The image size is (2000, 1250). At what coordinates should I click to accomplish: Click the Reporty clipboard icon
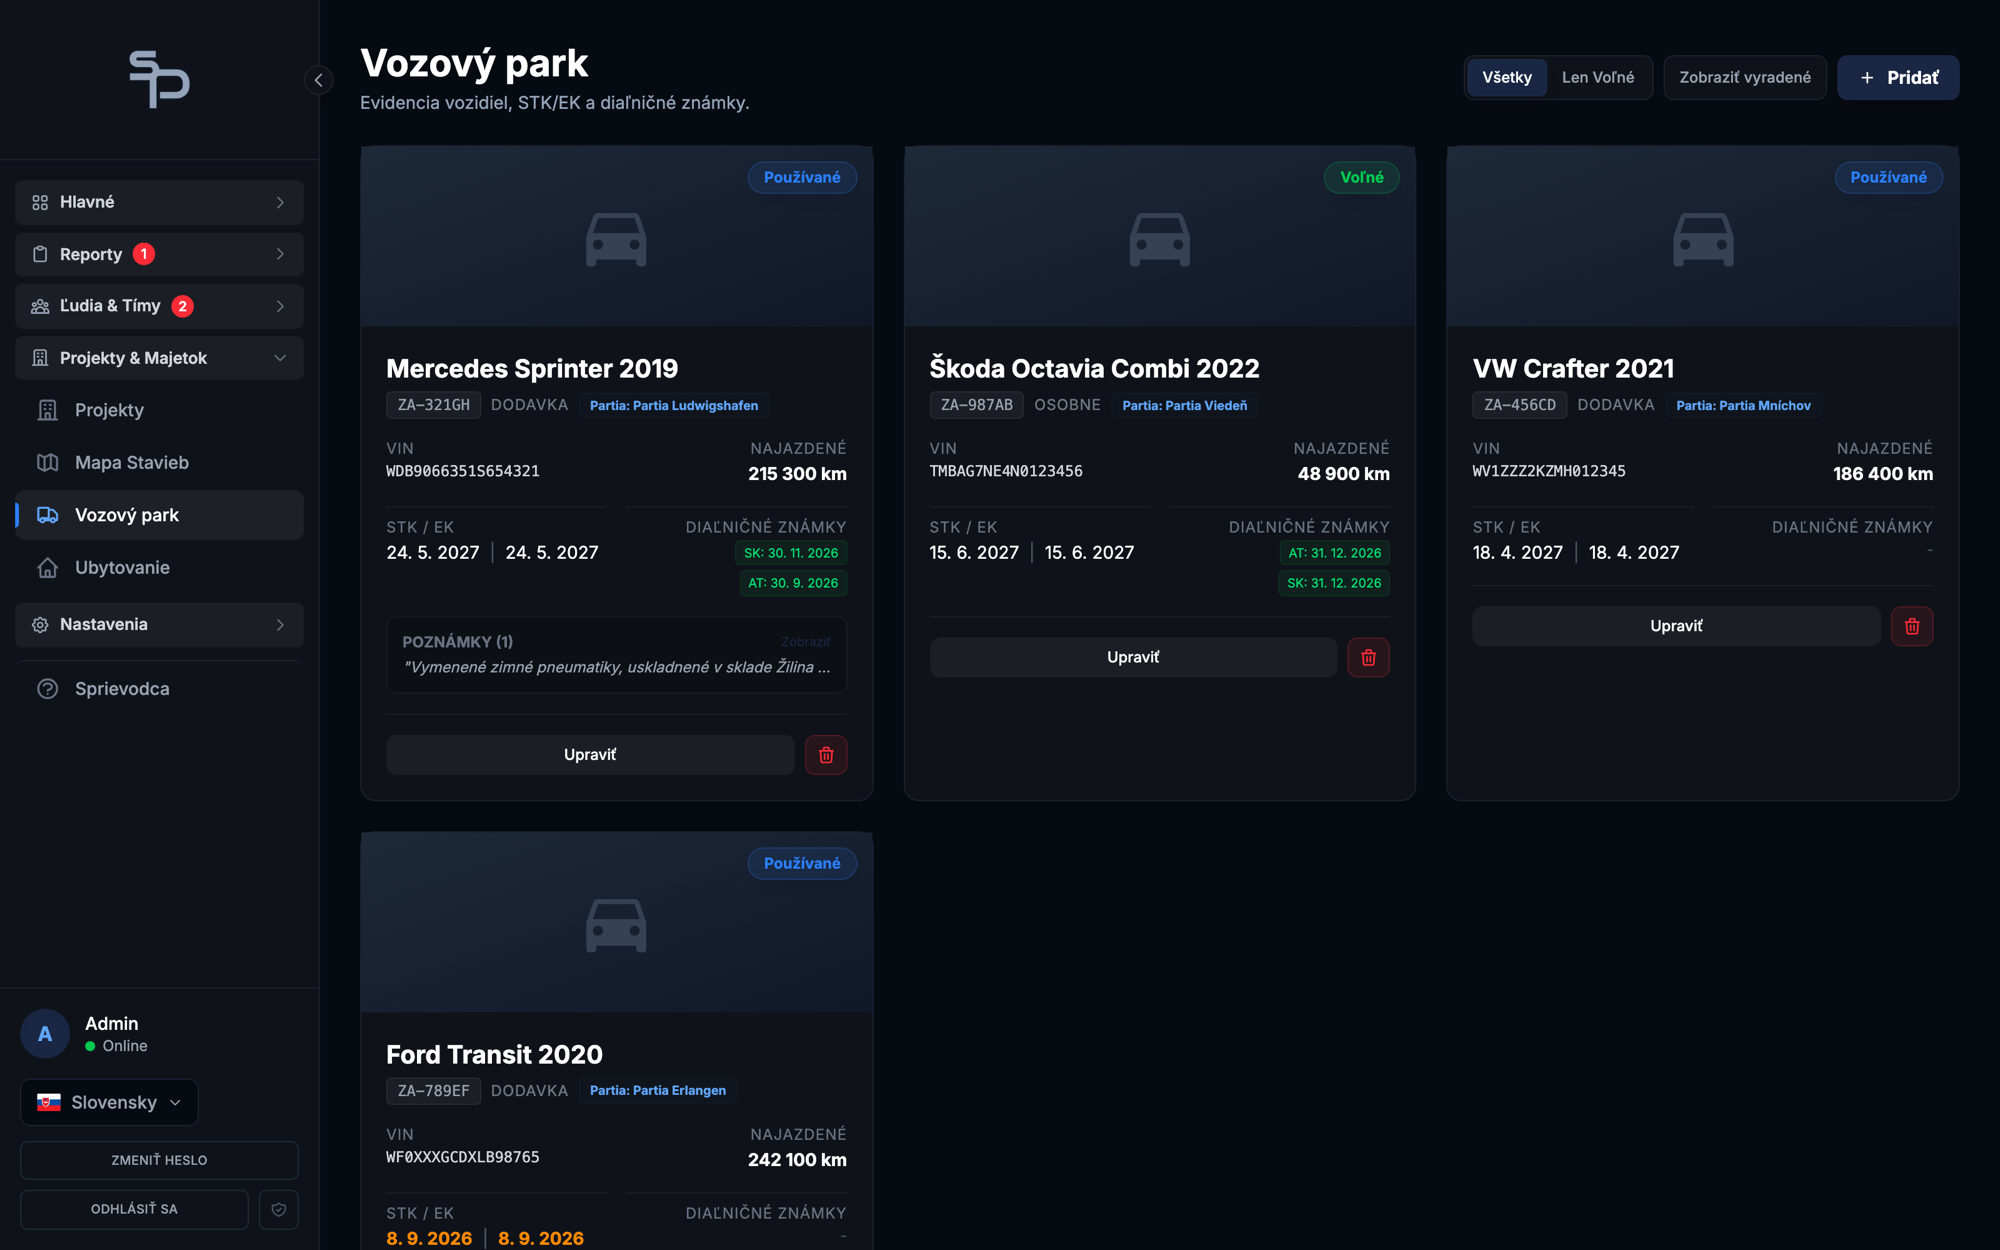(x=40, y=254)
